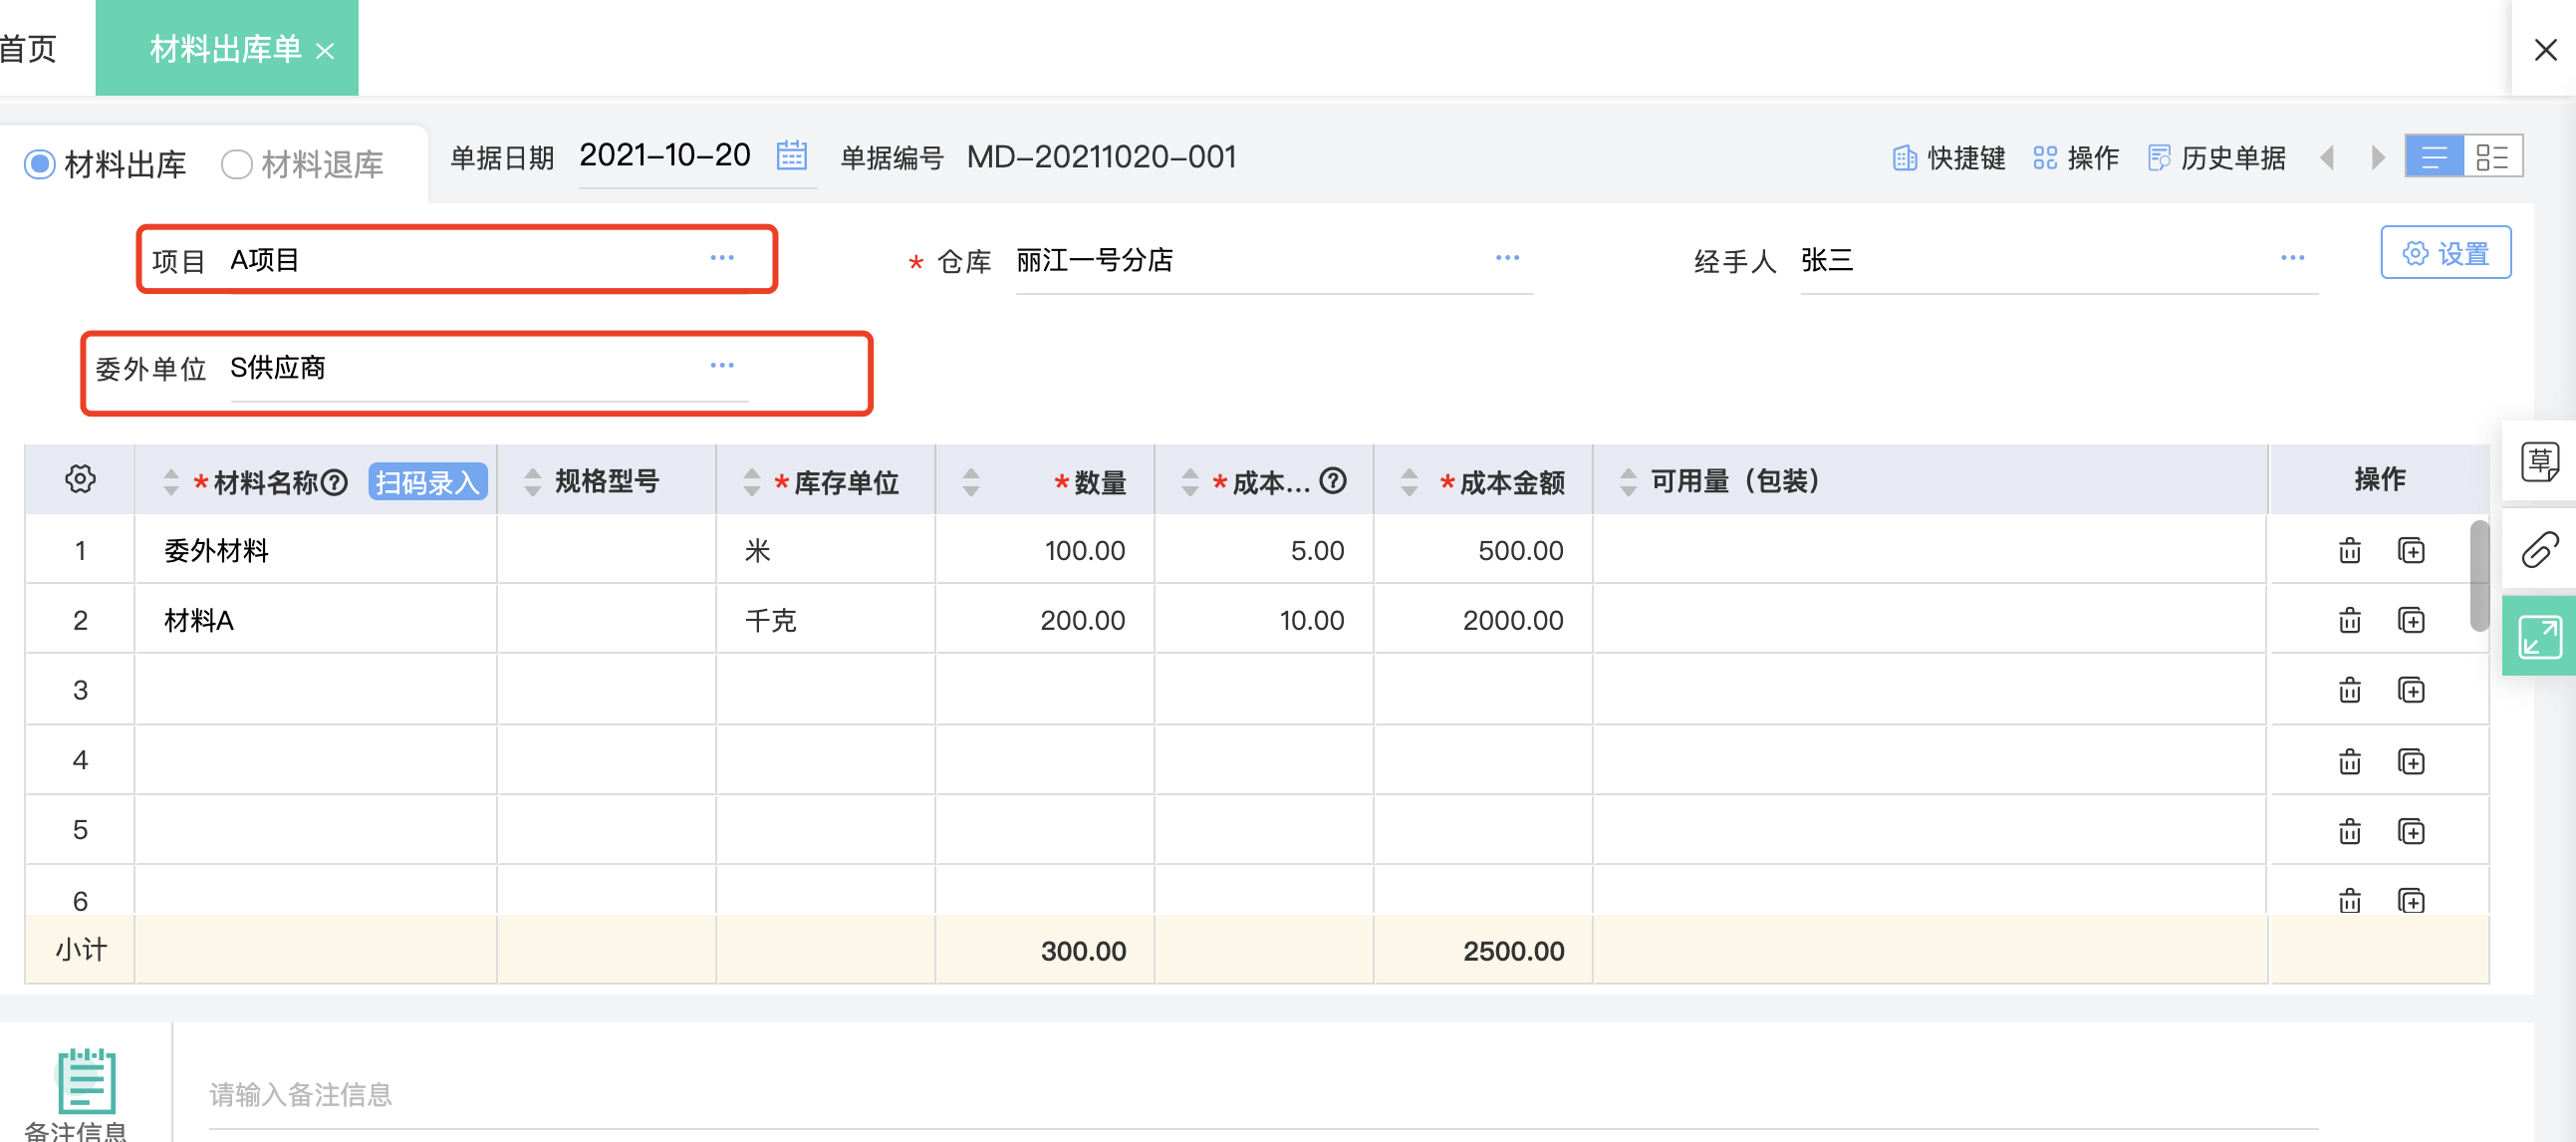Click the 扫码录入 button
Viewport: 2576px width, 1142px height.
click(427, 482)
